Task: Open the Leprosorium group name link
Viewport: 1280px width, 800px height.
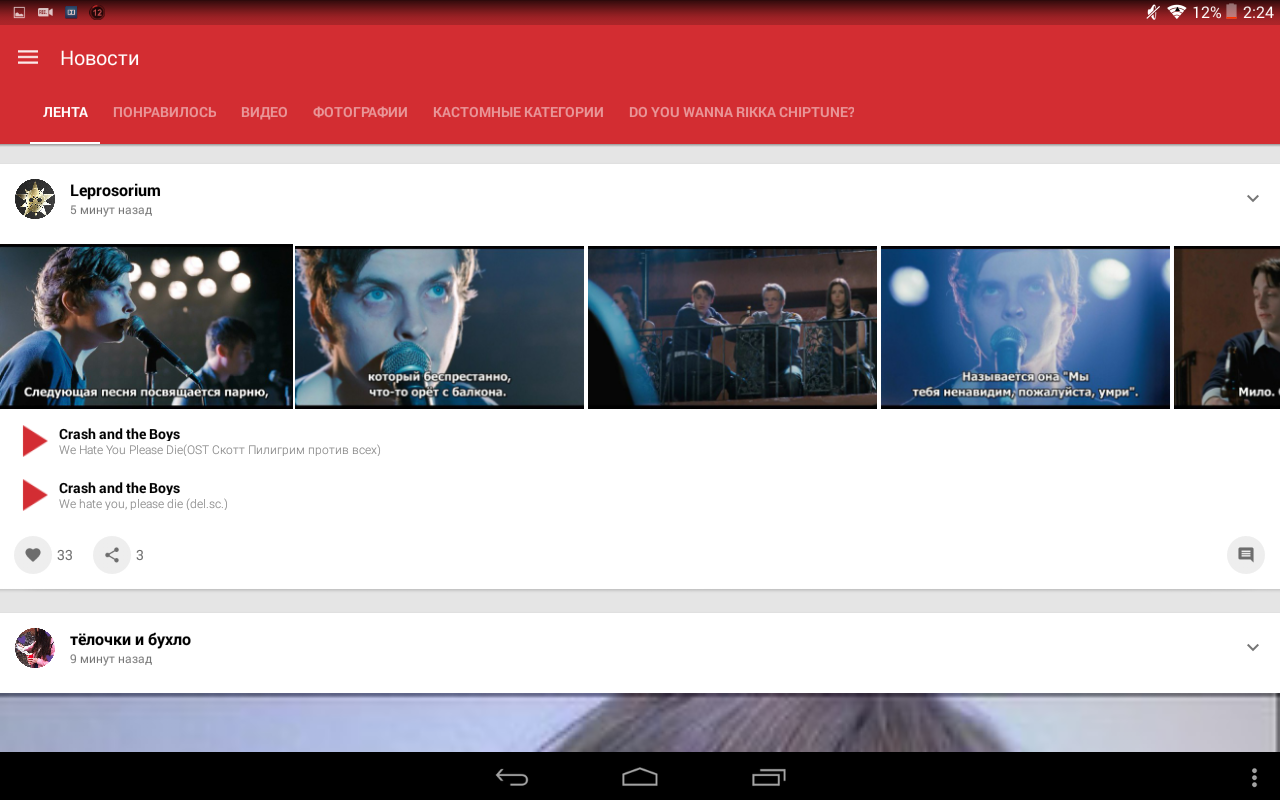Action: (115, 191)
